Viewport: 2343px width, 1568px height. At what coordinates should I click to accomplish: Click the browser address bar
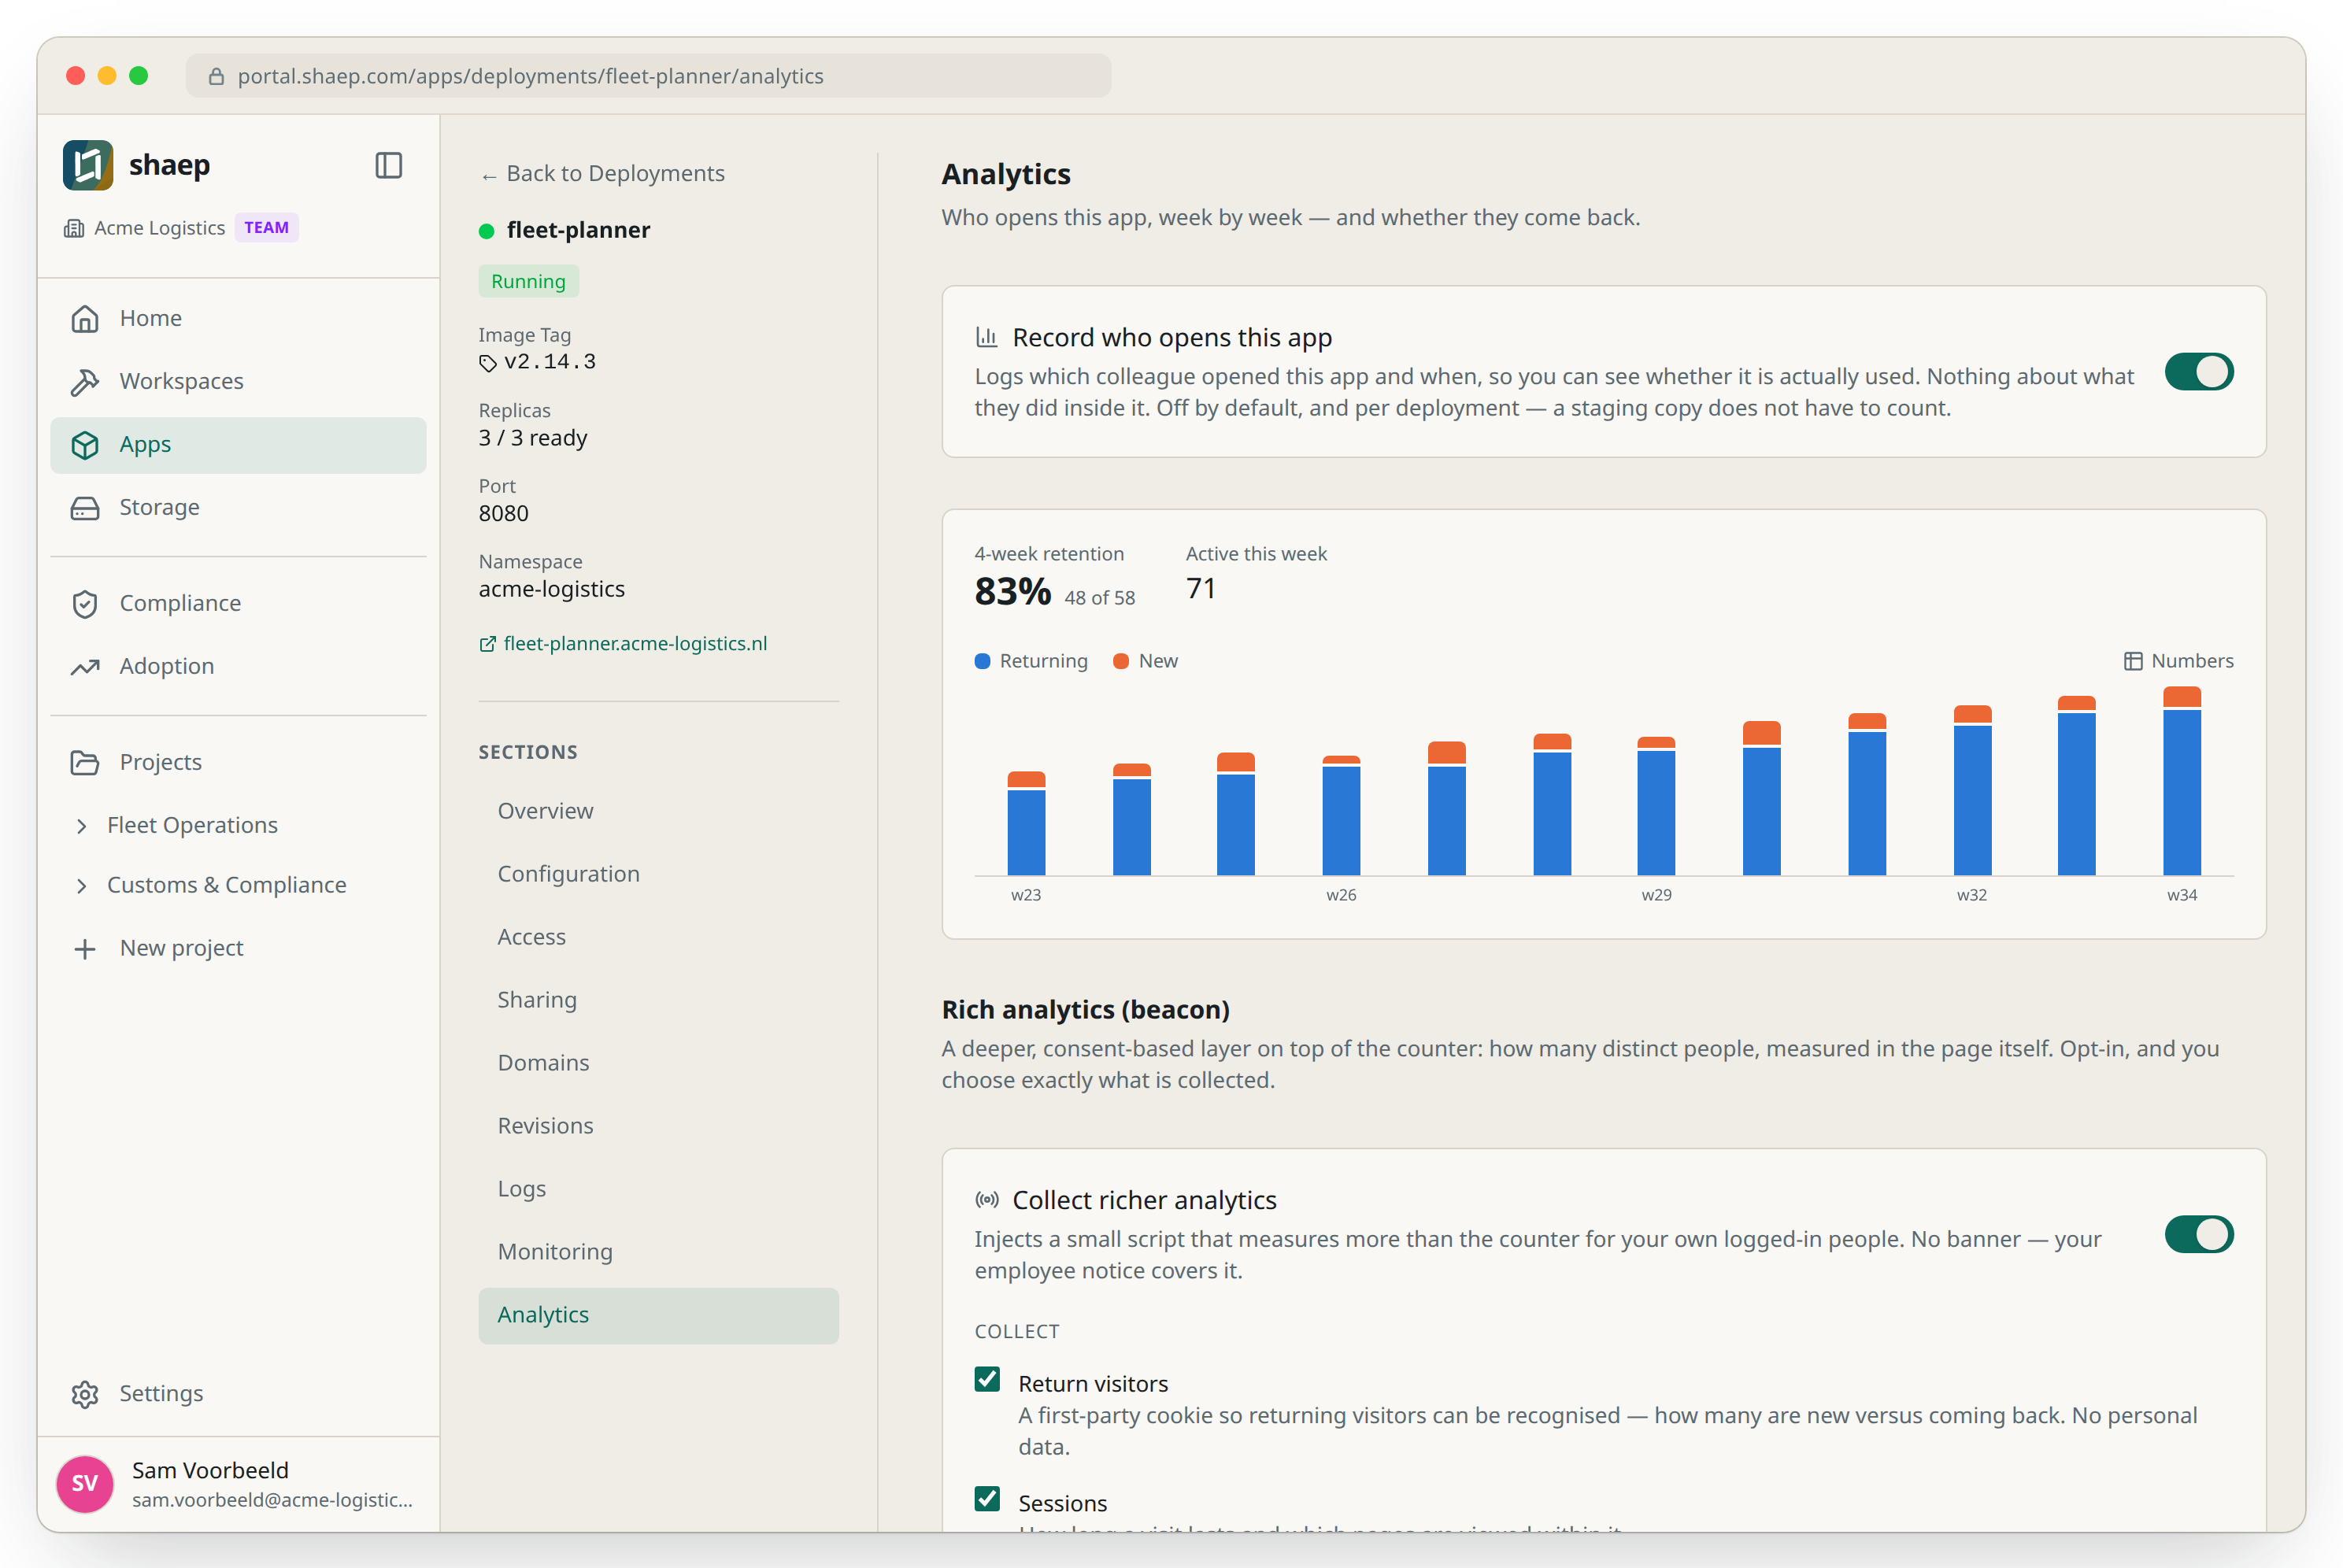coord(648,76)
